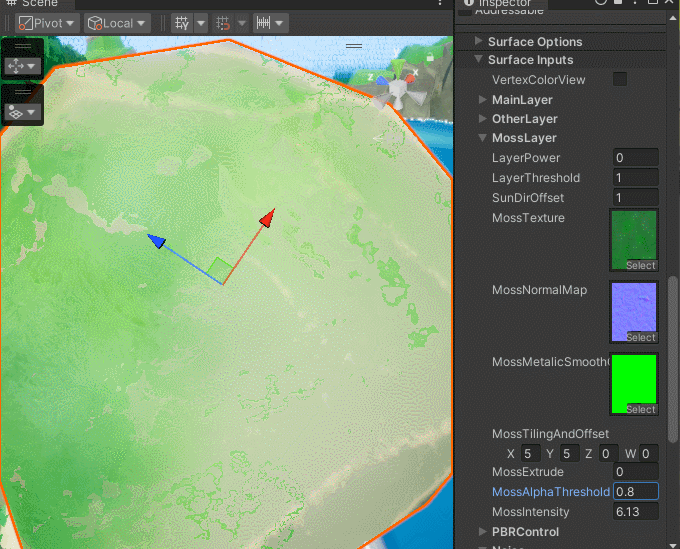Switch to the Scene tab

(x=40, y=4)
